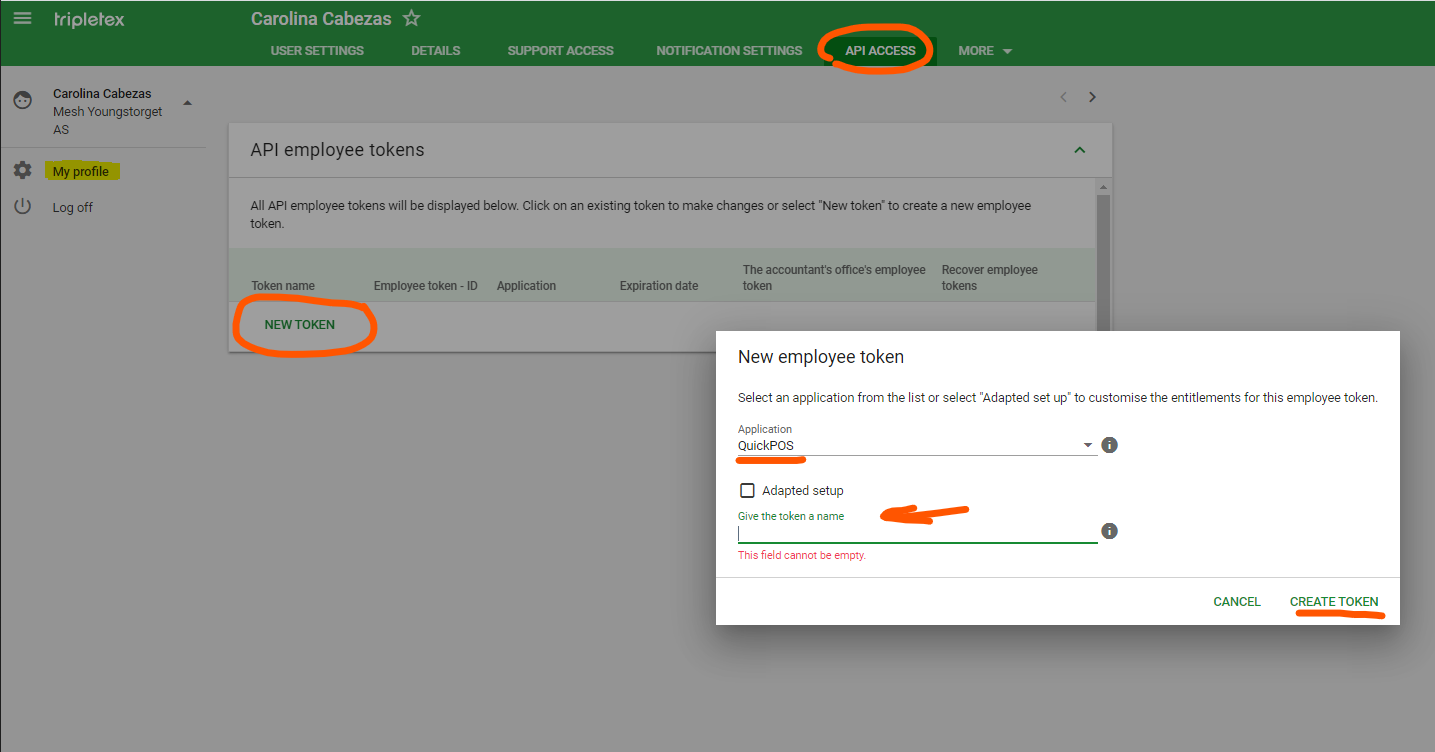Image resolution: width=1435 pixels, height=752 pixels.
Task: Click the info icon beside the token name field
Action: 1109,530
